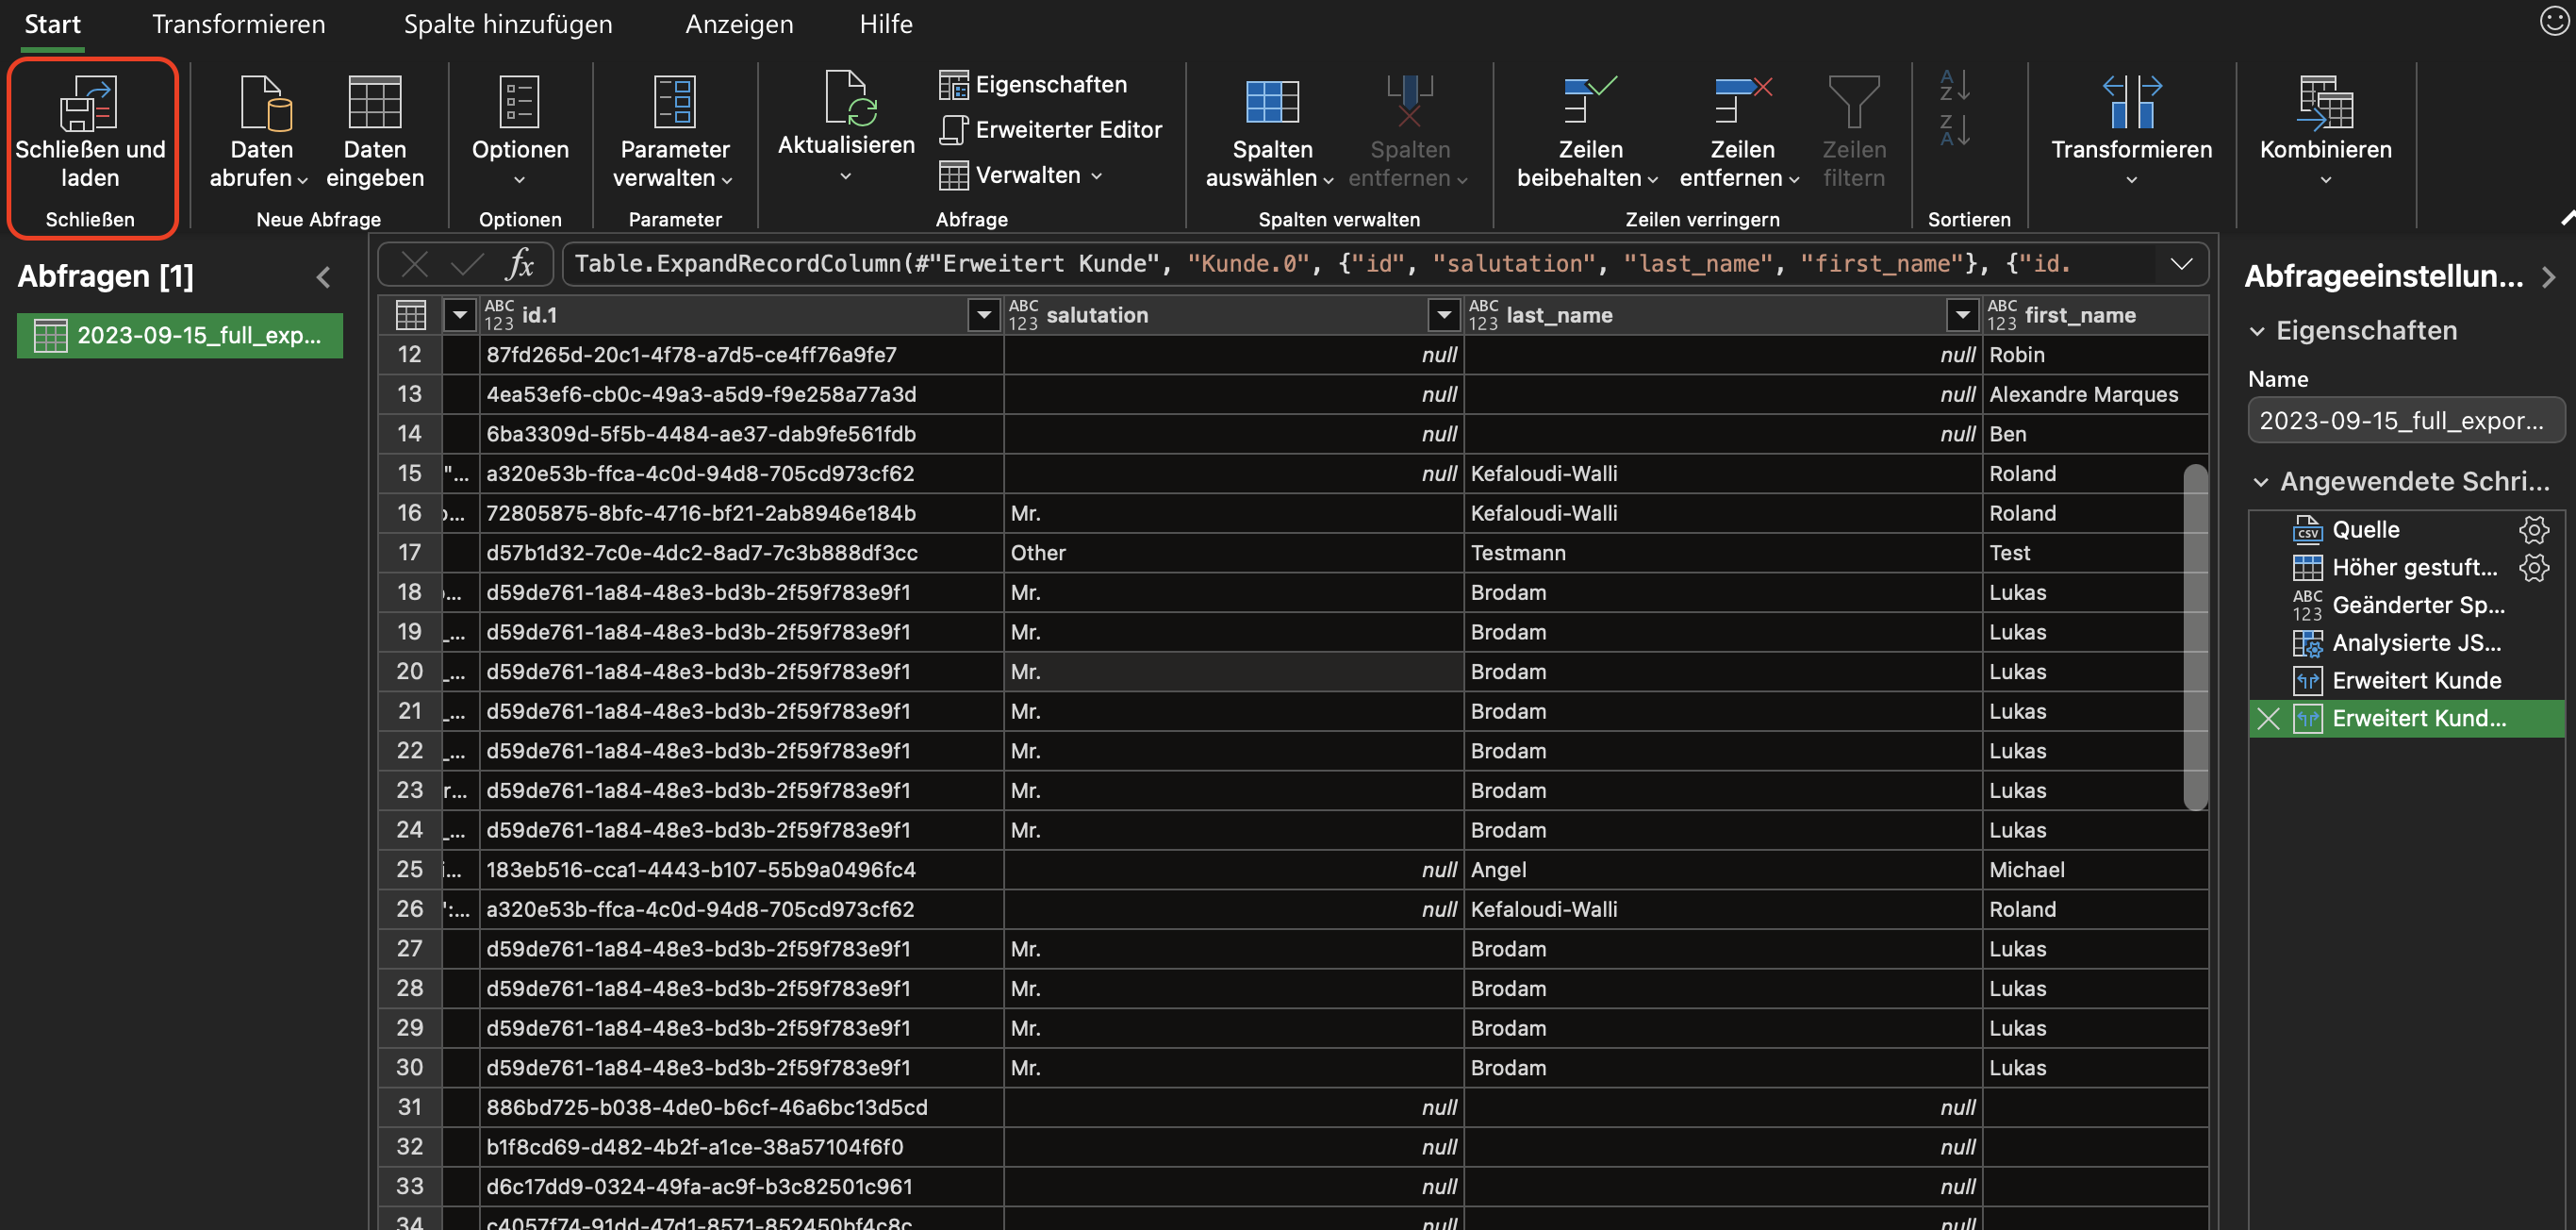Change data type of last_name column
Viewport: 2576px width, 1230px height.
1483,315
